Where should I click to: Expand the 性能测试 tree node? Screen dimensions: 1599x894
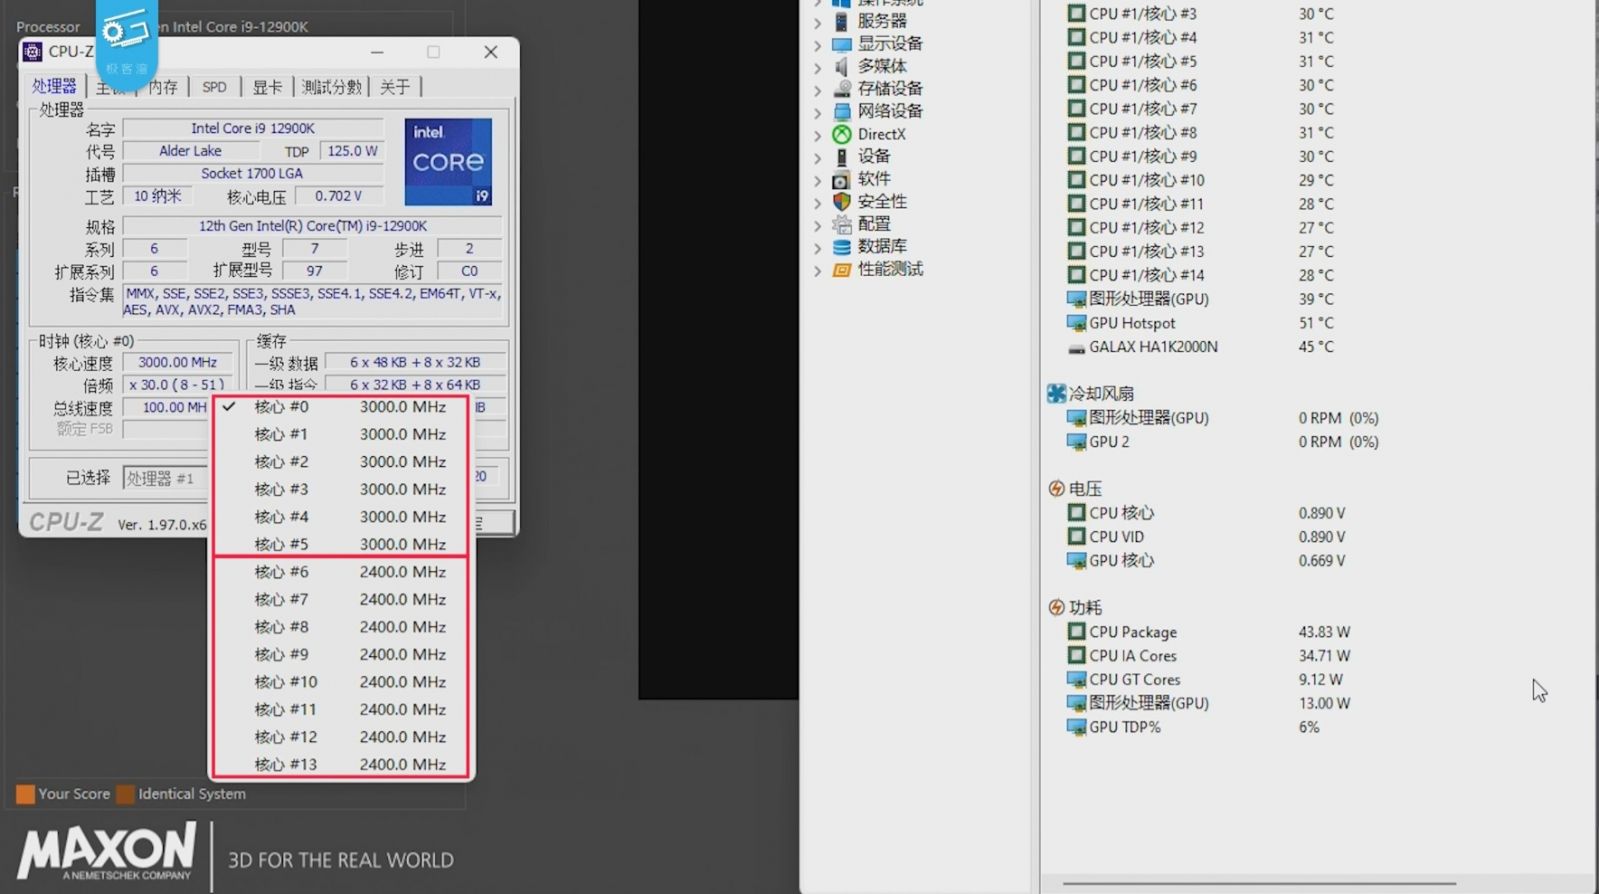coord(818,270)
